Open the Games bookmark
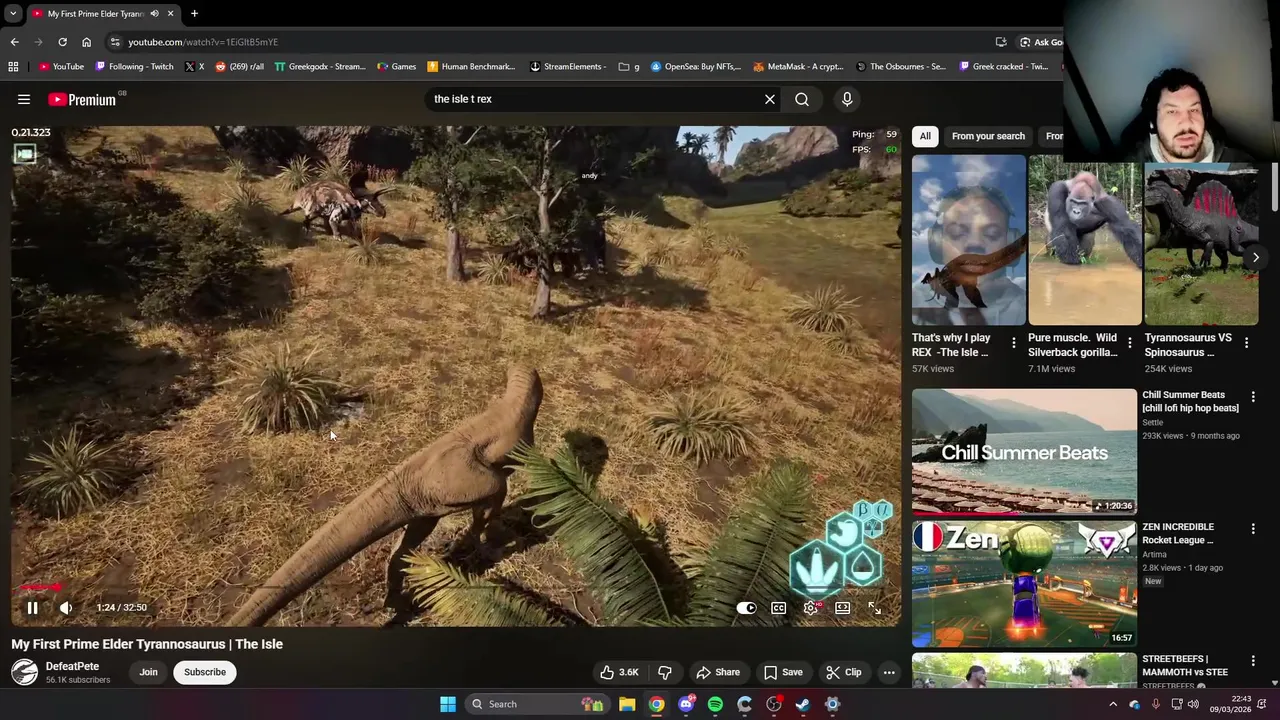 [x=397, y=67]
